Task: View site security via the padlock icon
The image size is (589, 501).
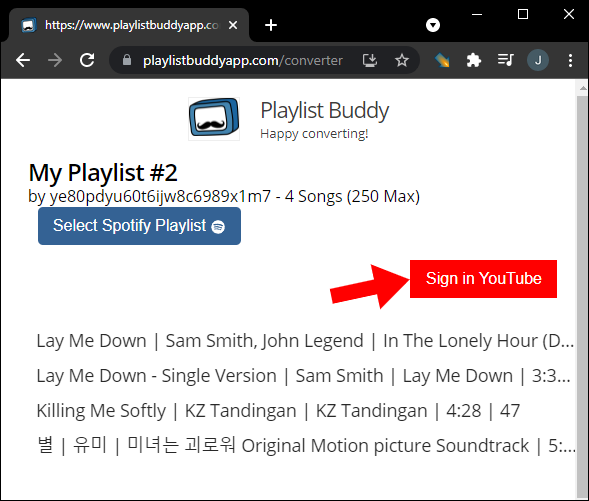Action: click(x=127, y=60)
